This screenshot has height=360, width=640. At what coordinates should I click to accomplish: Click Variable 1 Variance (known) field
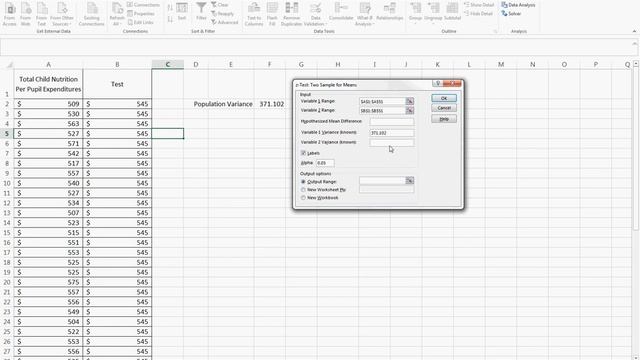[x=391, y=133]
